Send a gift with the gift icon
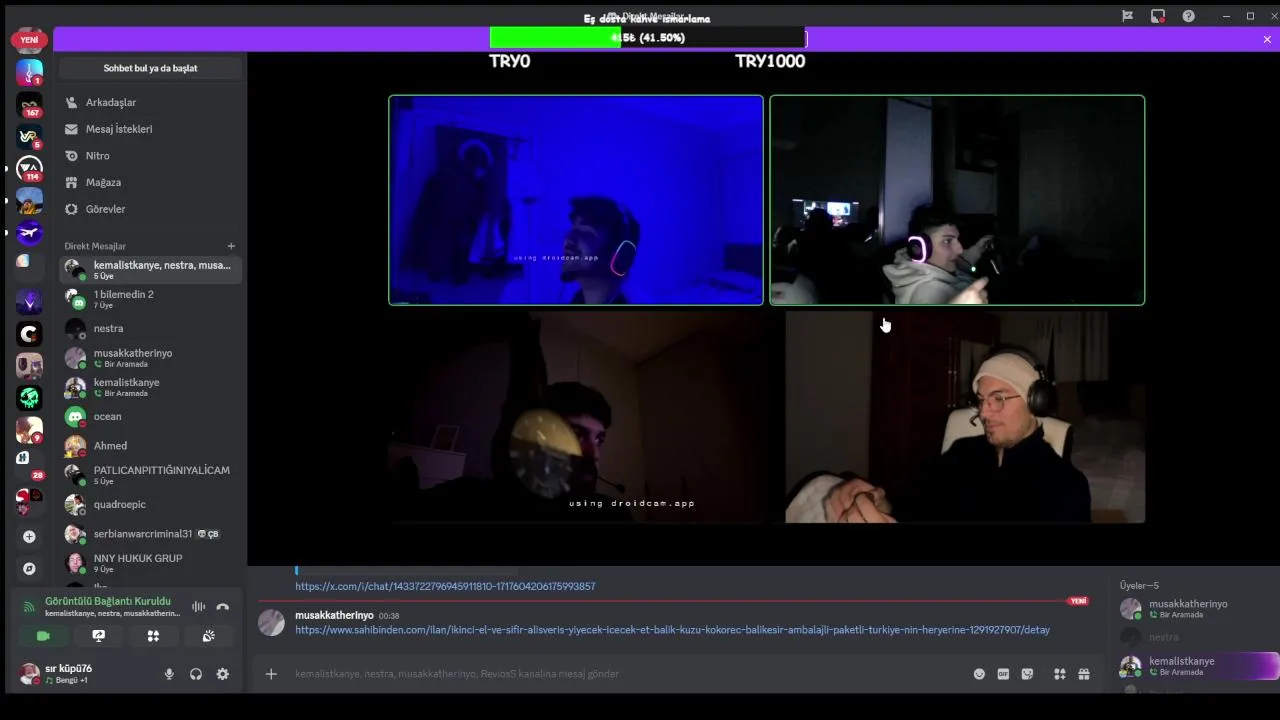1280x720 pixels. pos(1084,674)
